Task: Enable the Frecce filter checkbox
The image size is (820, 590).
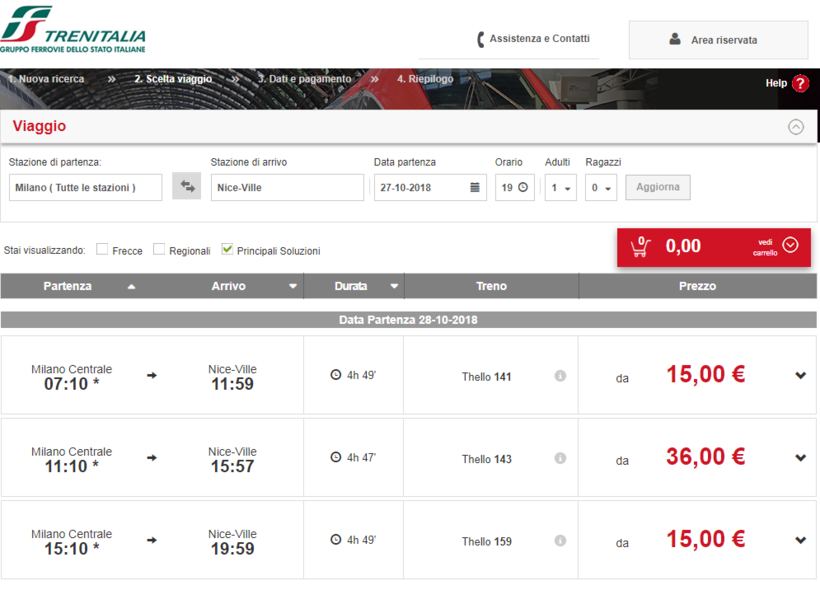Action: click(102, 250)
